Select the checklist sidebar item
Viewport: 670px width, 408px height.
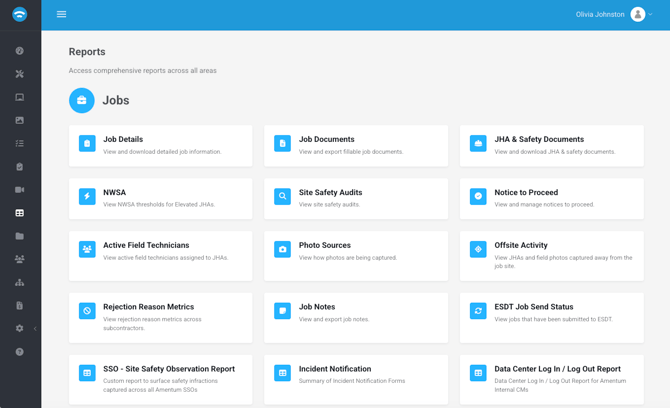click(20, 144)
